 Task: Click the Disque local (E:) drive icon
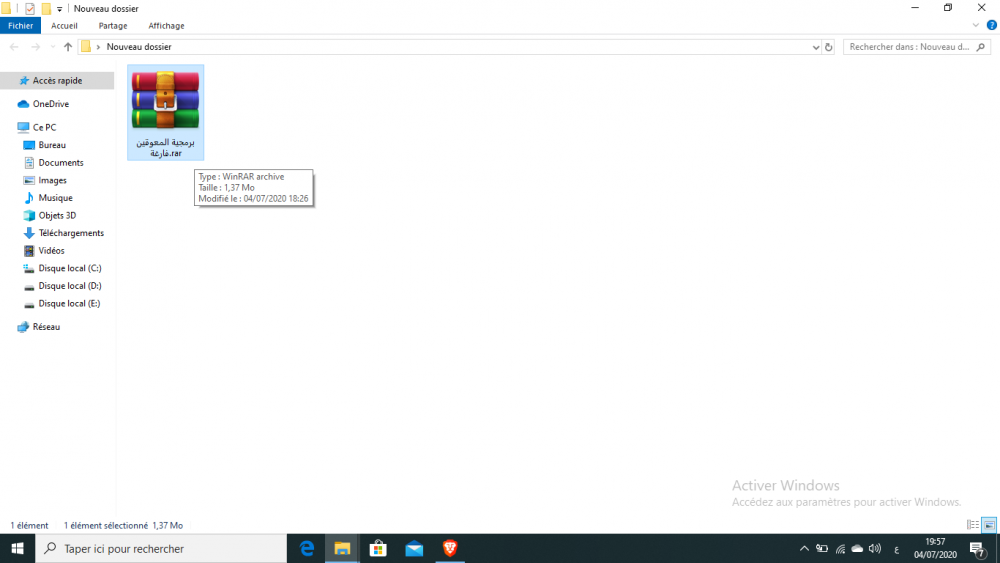(x=29, y=303)
